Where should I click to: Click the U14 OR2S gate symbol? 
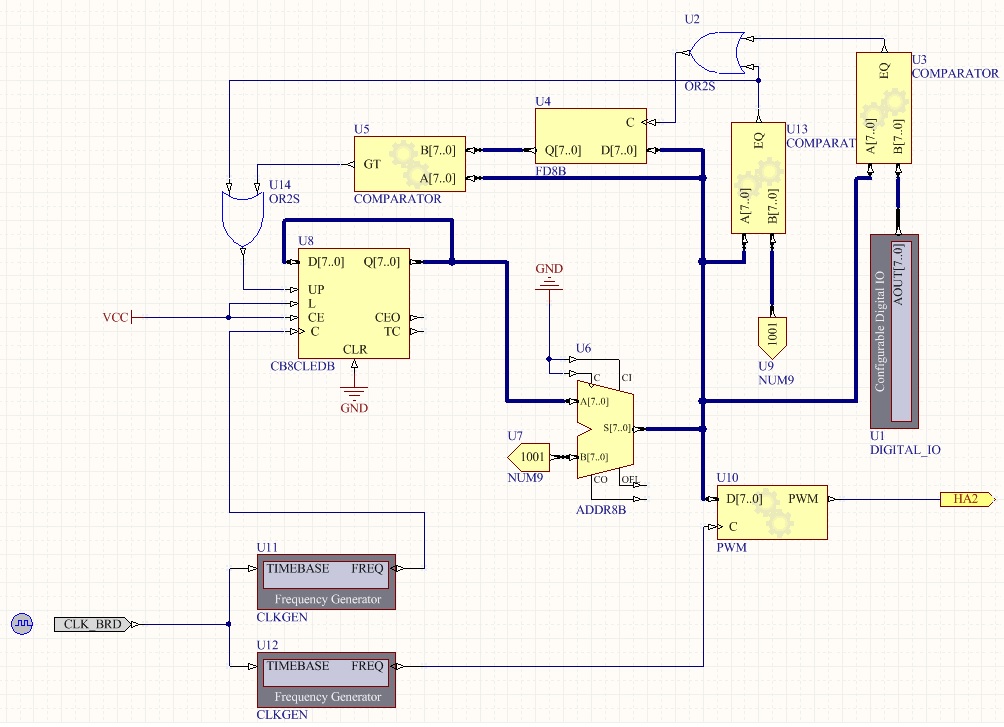pos(241,215)
